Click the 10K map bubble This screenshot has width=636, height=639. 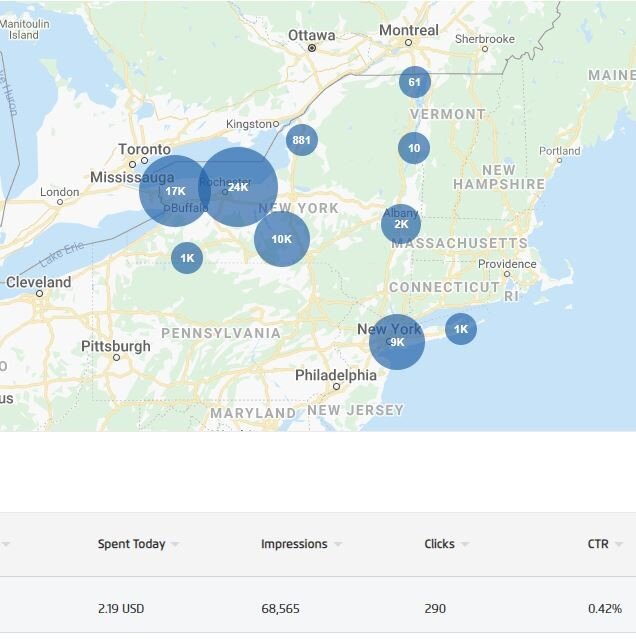click(281, 239)
